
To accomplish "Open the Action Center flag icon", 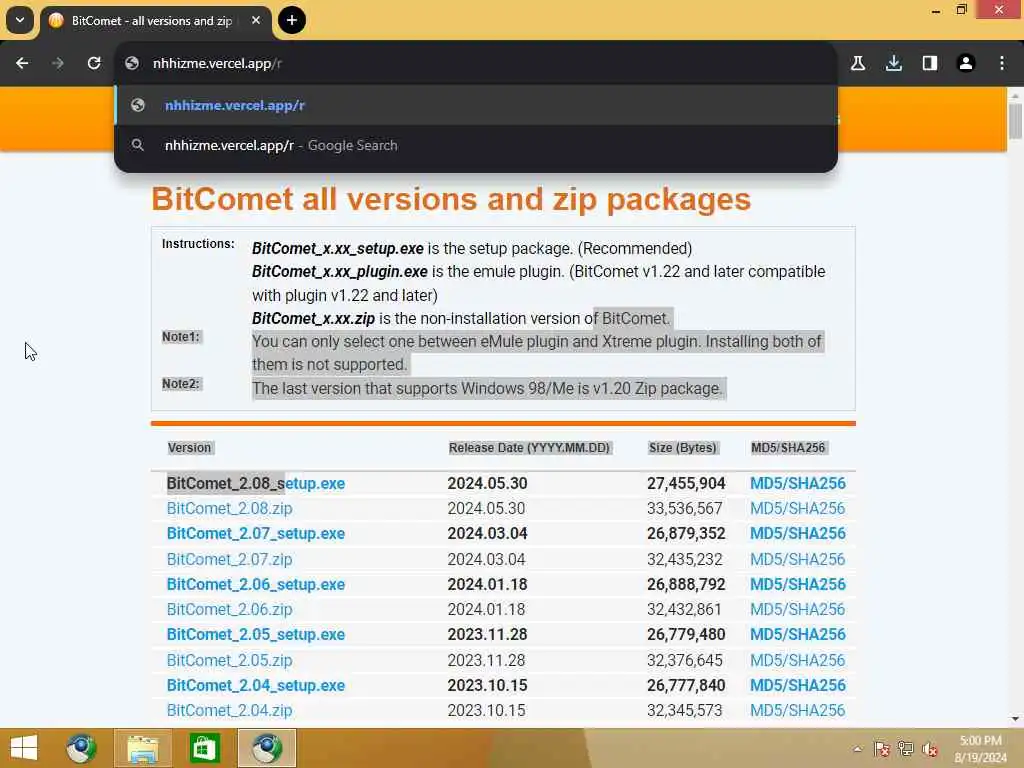I will [x=882, y=749].
